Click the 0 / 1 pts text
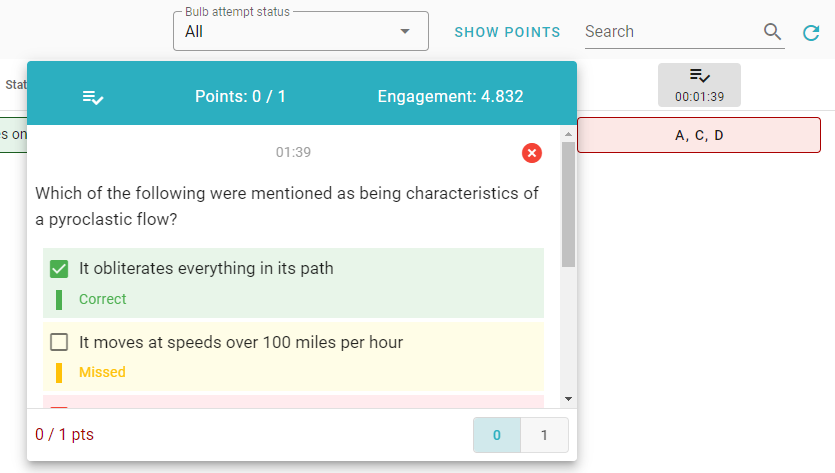 64,435
